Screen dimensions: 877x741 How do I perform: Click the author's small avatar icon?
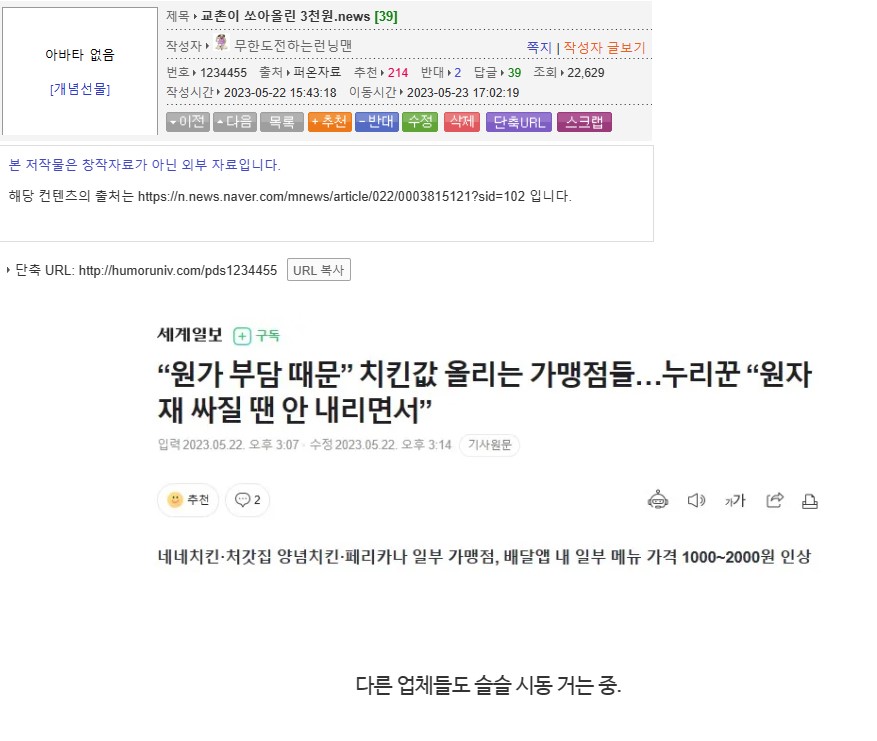click(221, 43)
